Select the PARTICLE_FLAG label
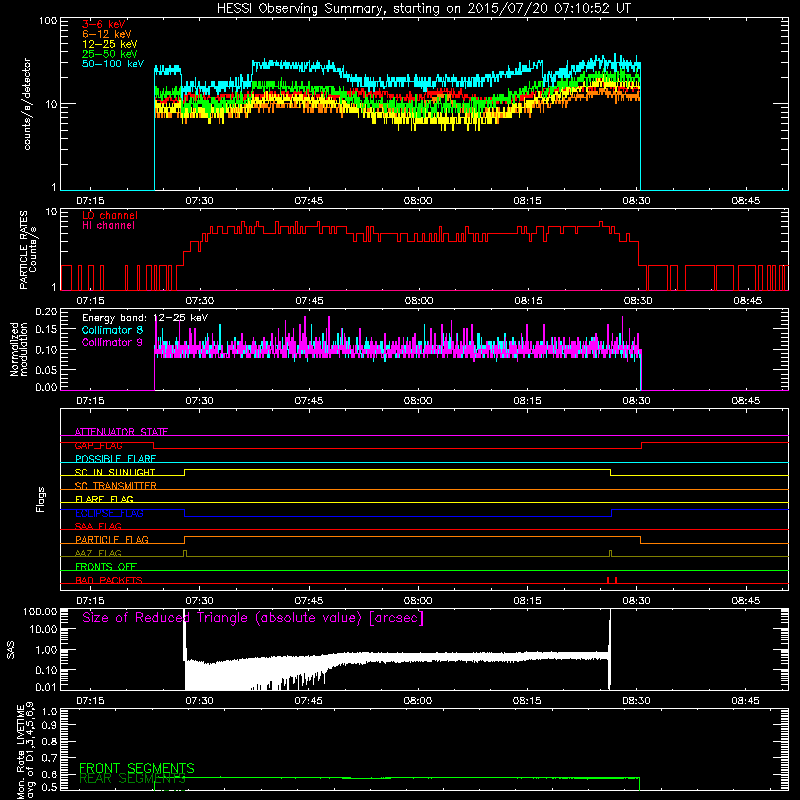The image size is (800, 800). (x=112, y=539)
